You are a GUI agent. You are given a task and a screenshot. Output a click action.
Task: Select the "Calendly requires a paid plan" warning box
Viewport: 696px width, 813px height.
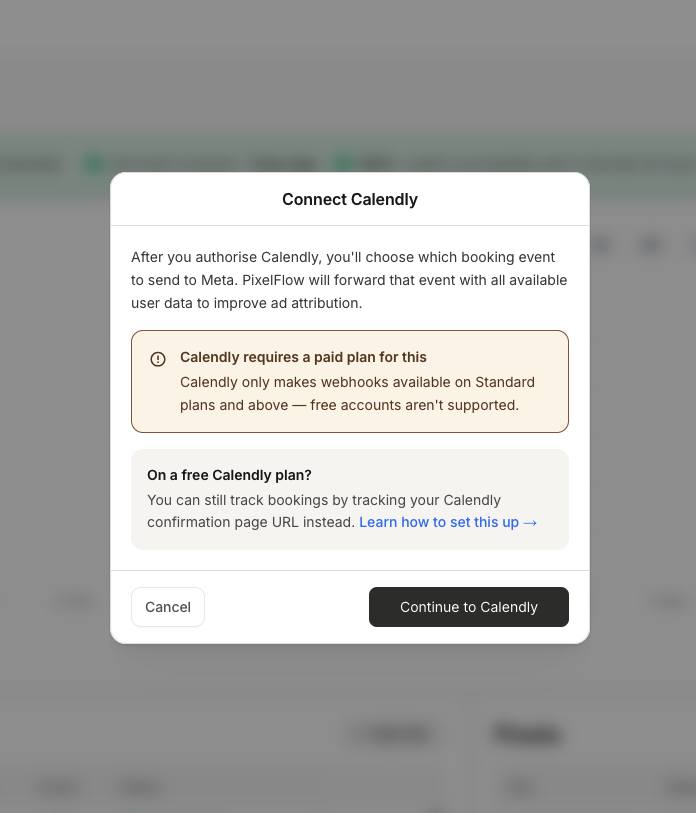349,381
